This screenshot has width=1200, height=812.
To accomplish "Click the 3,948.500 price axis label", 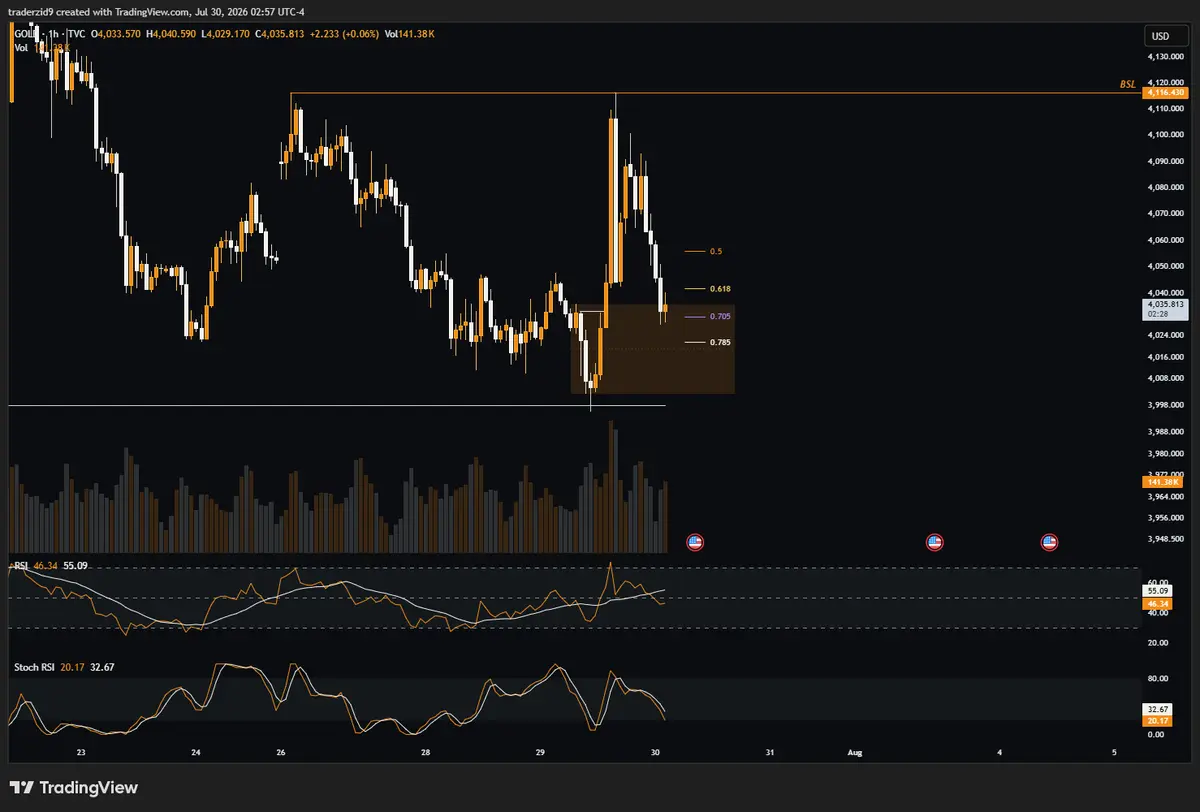I will coord(1166,538).
